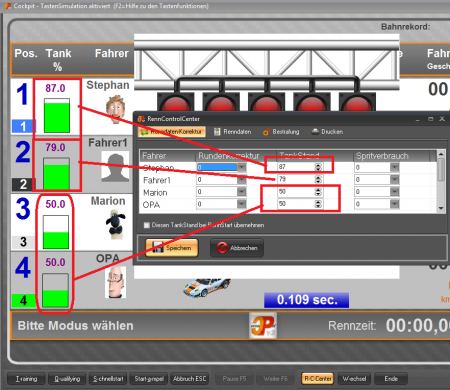Open the Renndaten tab
The image size is (450, 390).
232,132
